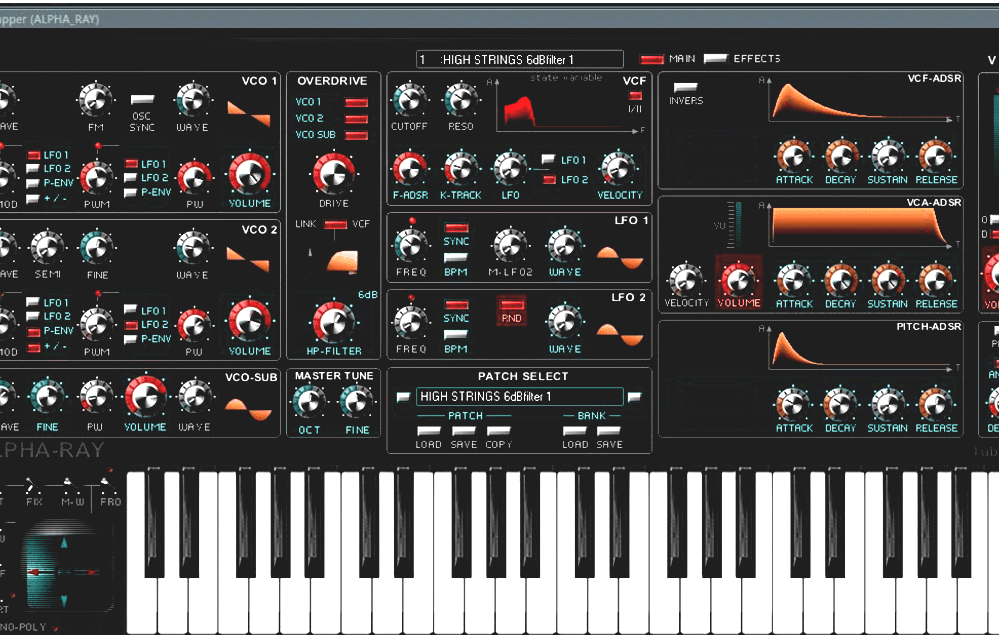Toggle the LINK VCF overdrive switch
999x635 pixels.
point(335,225)
